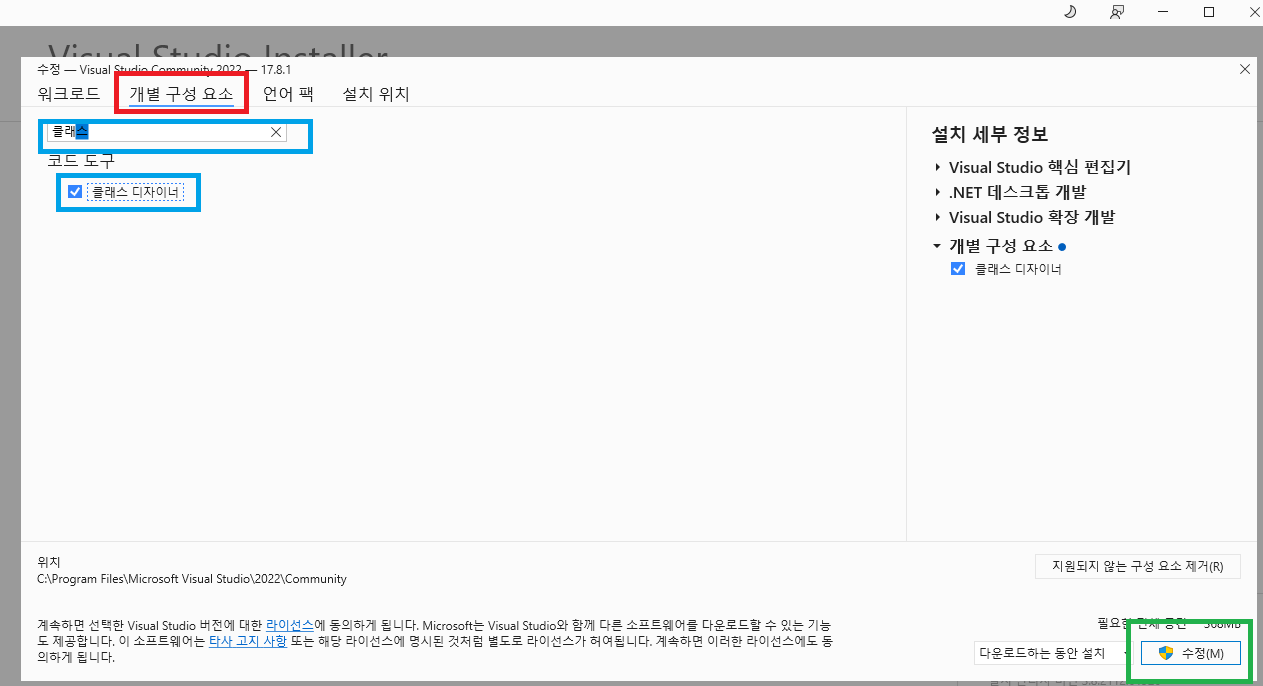Expand Visual Studio 확장 개발 details
Image resolution: width=1263 pixels, height=686 pixels.
point(938,217)
